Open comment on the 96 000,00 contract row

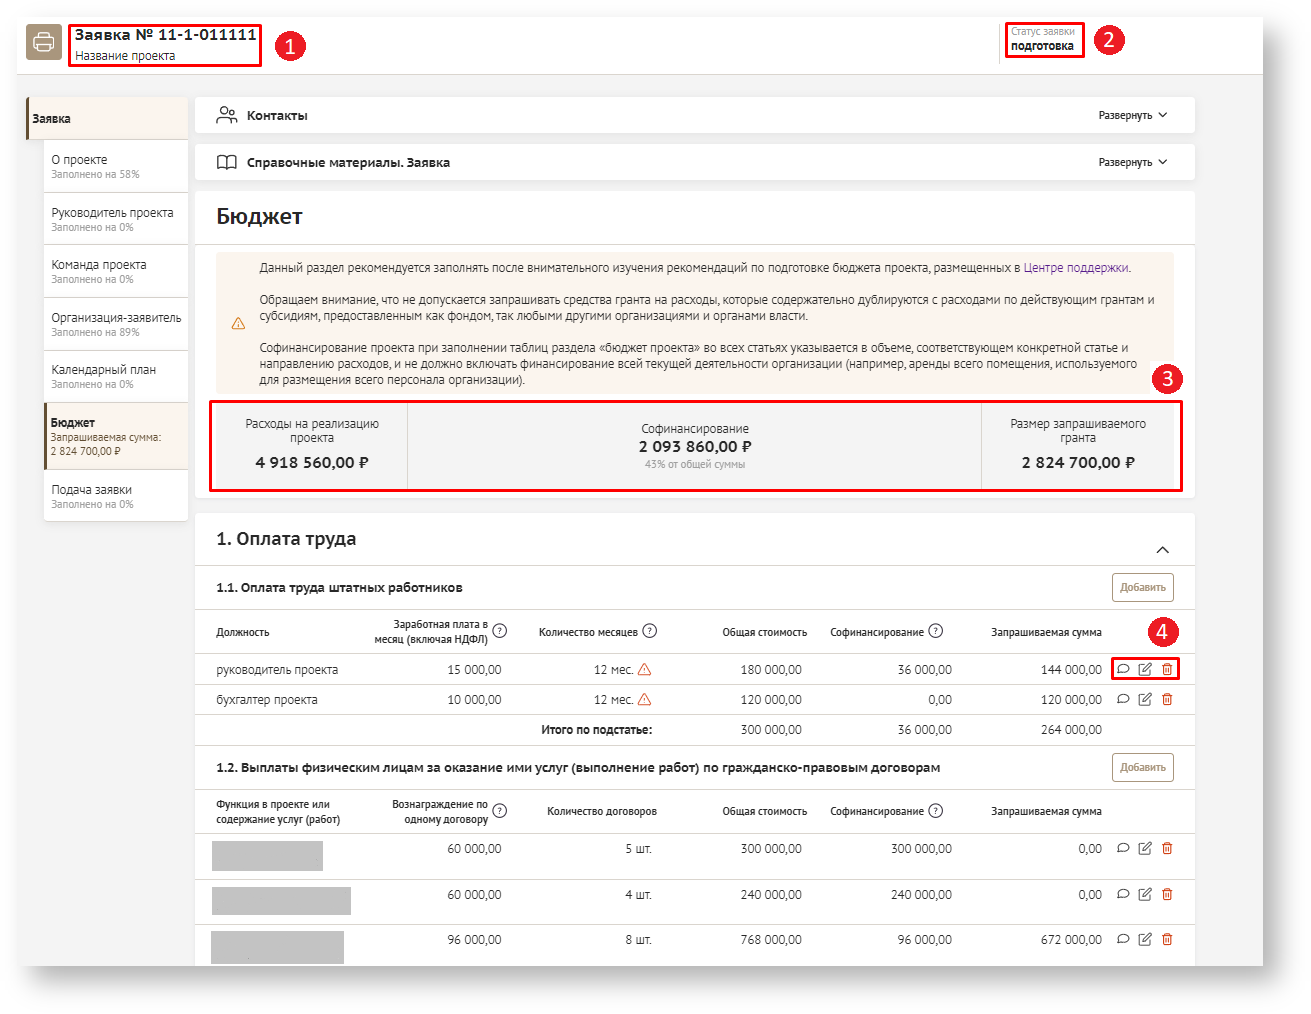click(1123, 939)
